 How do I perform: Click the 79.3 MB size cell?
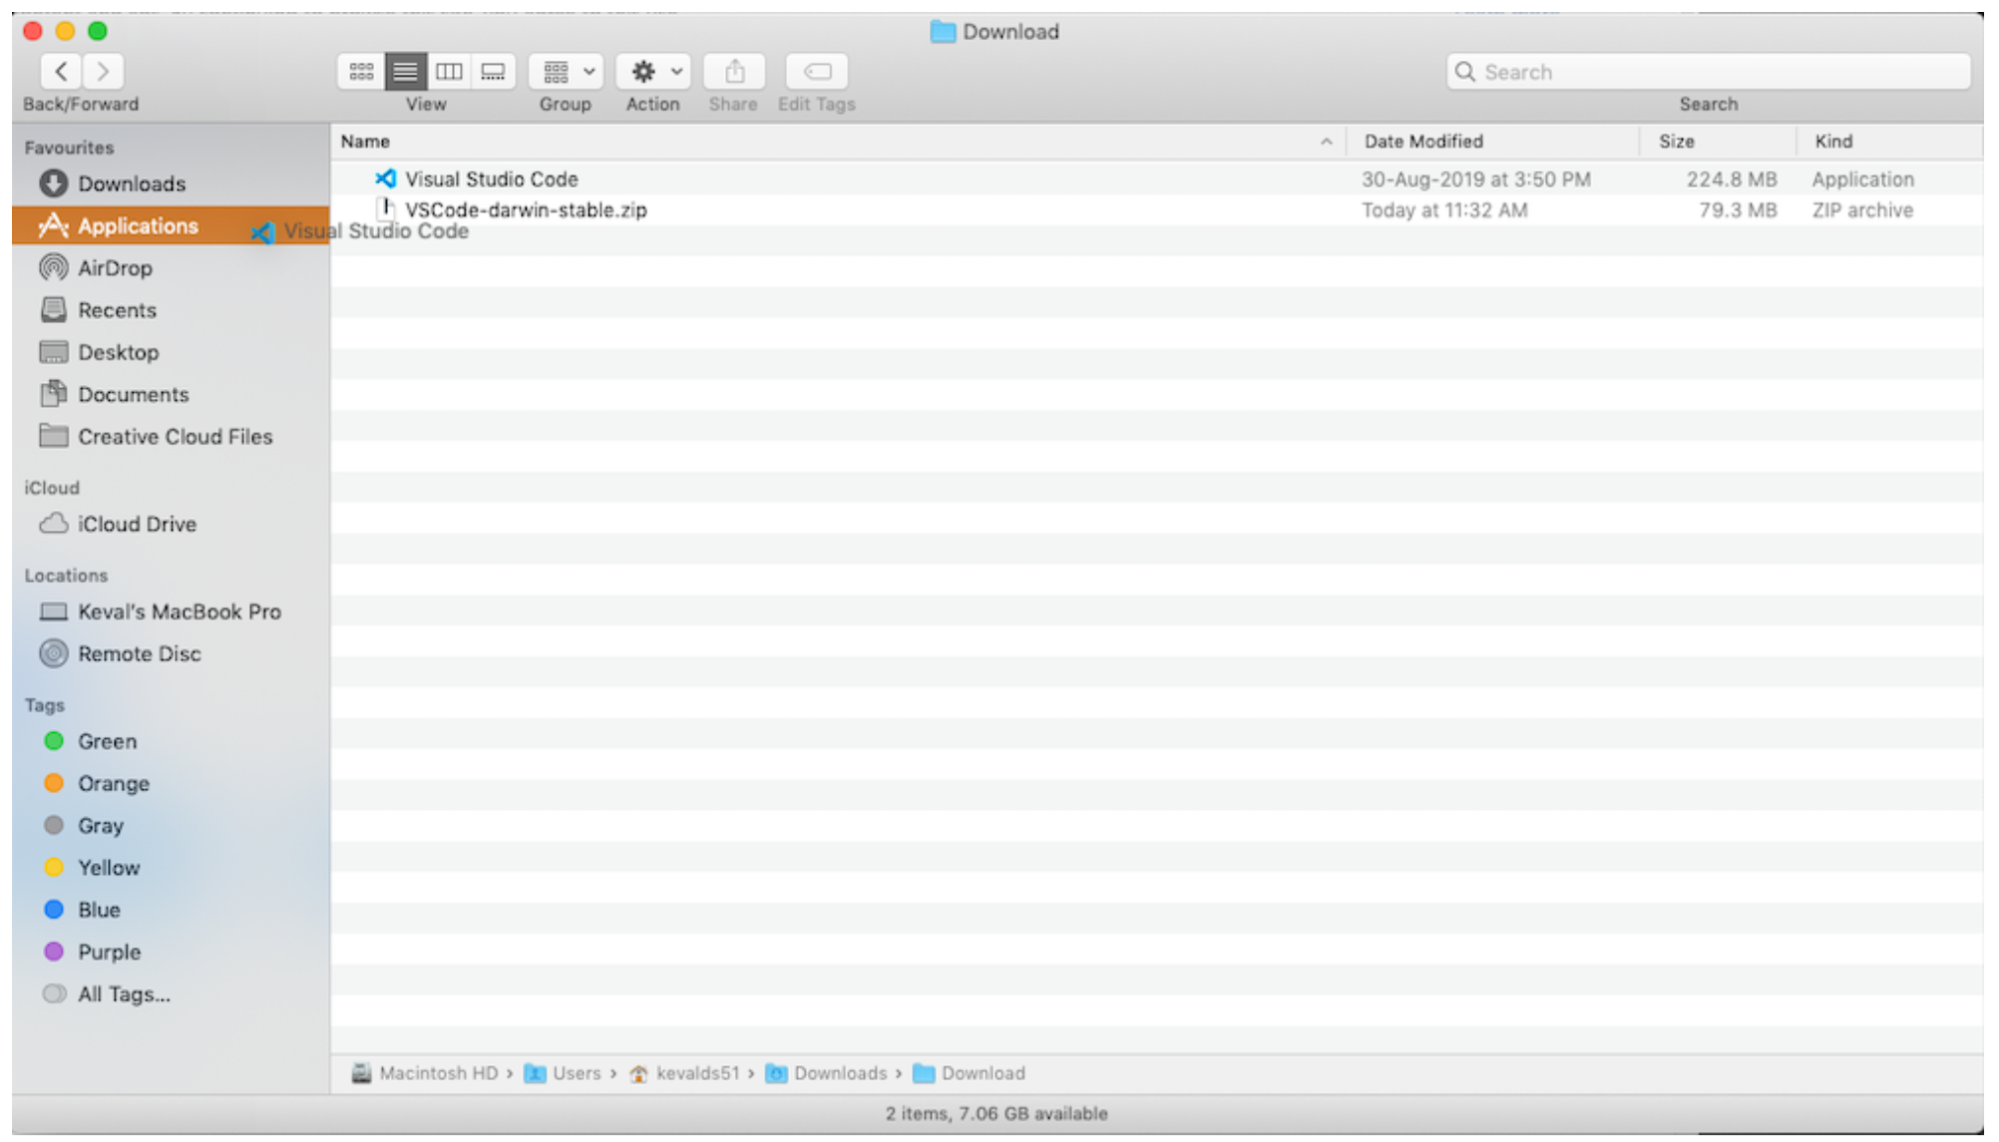click(x=1738, y=210)
